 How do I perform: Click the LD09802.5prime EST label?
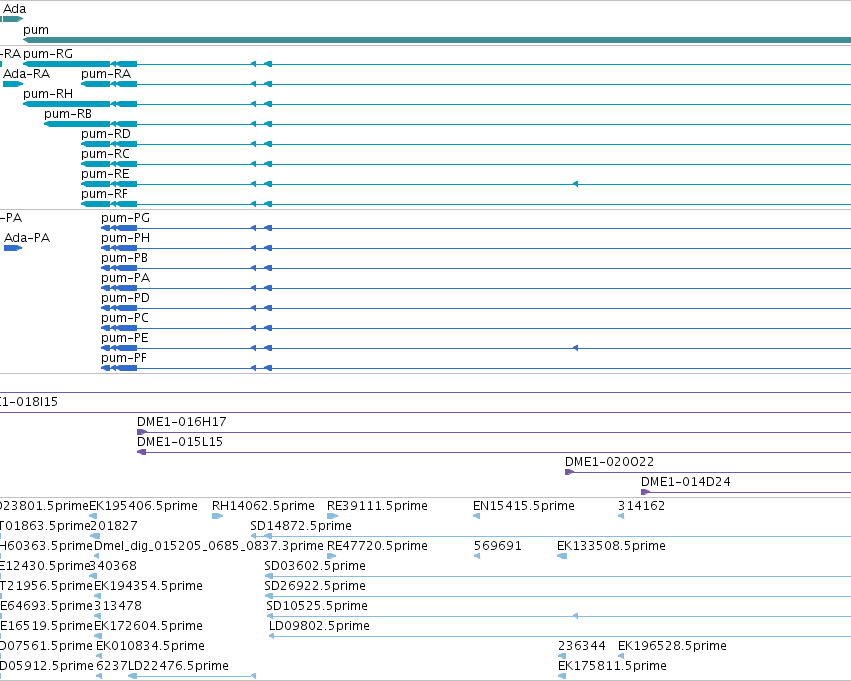coord(319,626)
